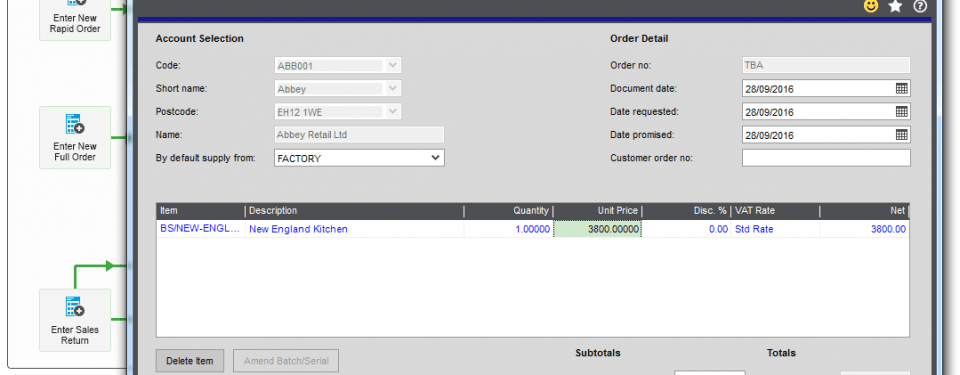Image resolution: width=960 pixels, height=375 pixels.
Task: Select item cell BS/NEW-ENGL...
Action: (200, 229)
